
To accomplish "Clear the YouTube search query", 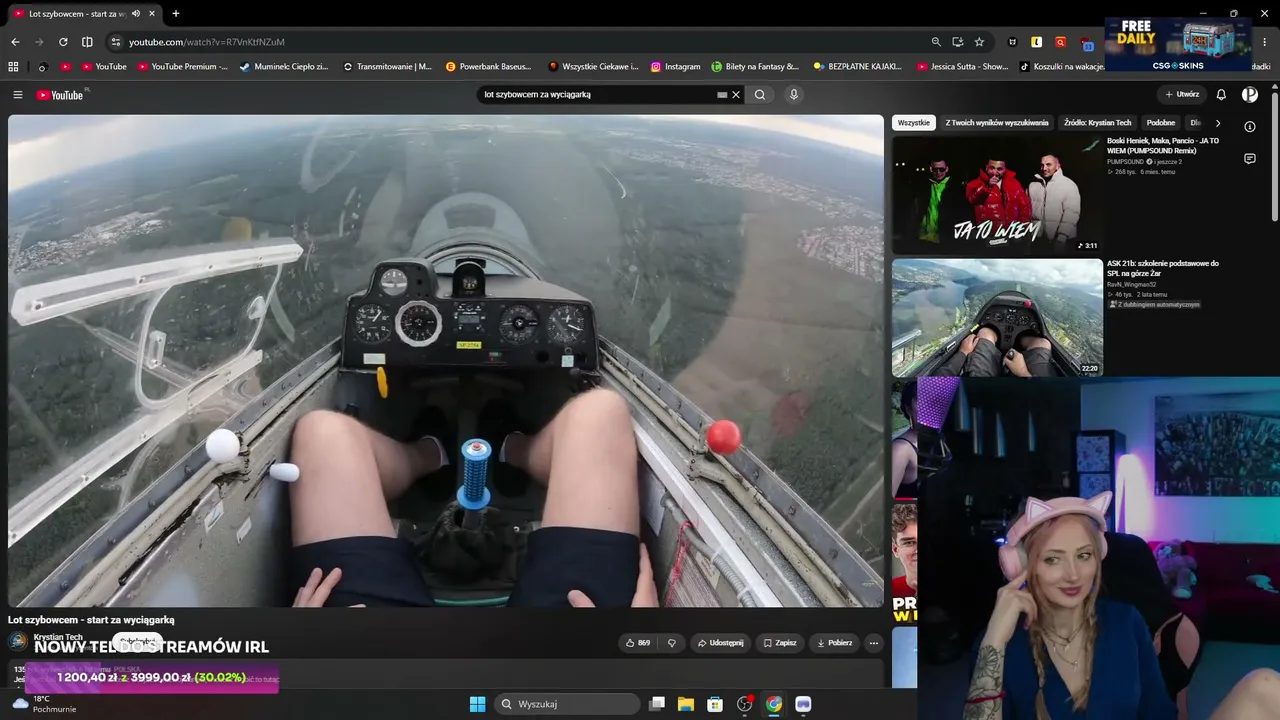I will tap(736, 95).
